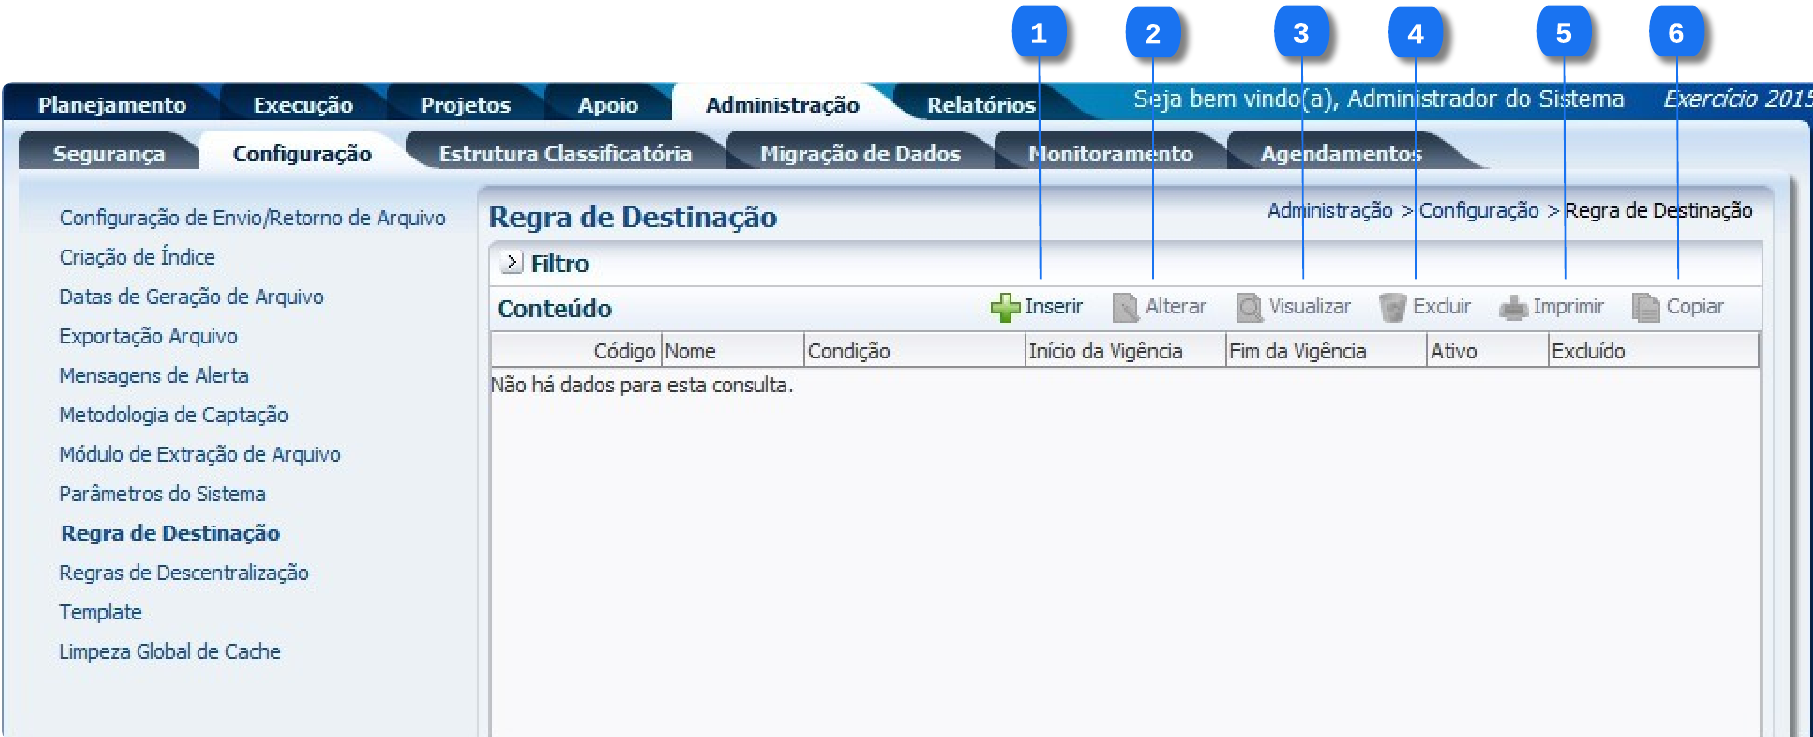Image resolution: width=1813 pixels, height=737 pixels.
Task: Open the Planejamento main tab
Action: [112, 105]
